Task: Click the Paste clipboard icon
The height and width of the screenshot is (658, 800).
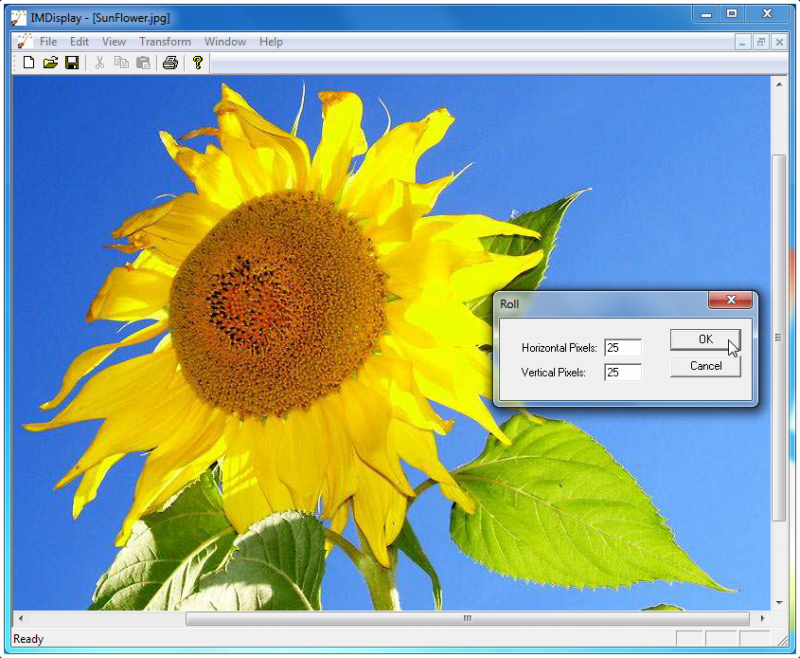Action: point(143,63)
